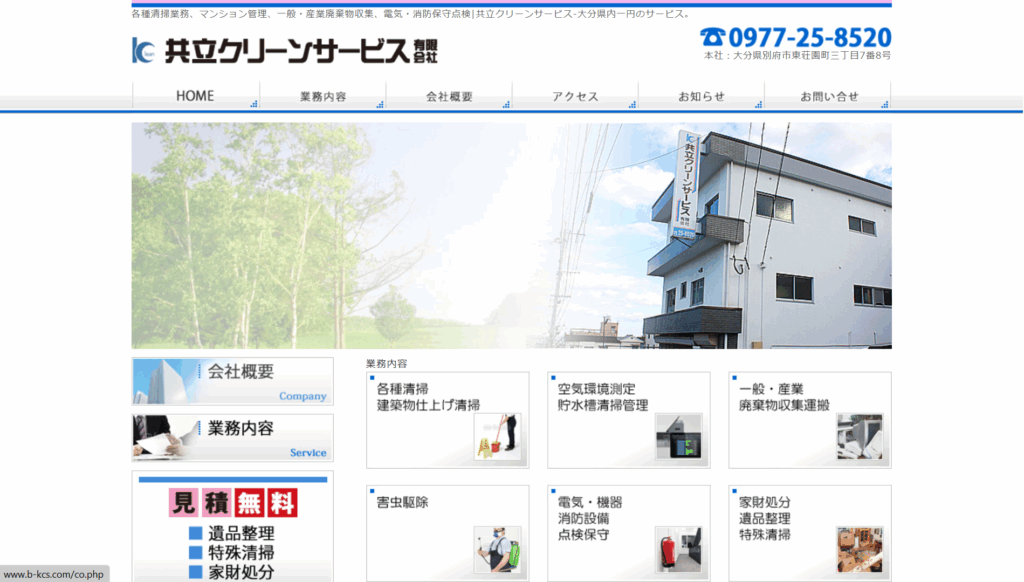This screenshot has width=1024, height=582.
Task: Open the お知らせ news menu item
Action: [701, 96]
